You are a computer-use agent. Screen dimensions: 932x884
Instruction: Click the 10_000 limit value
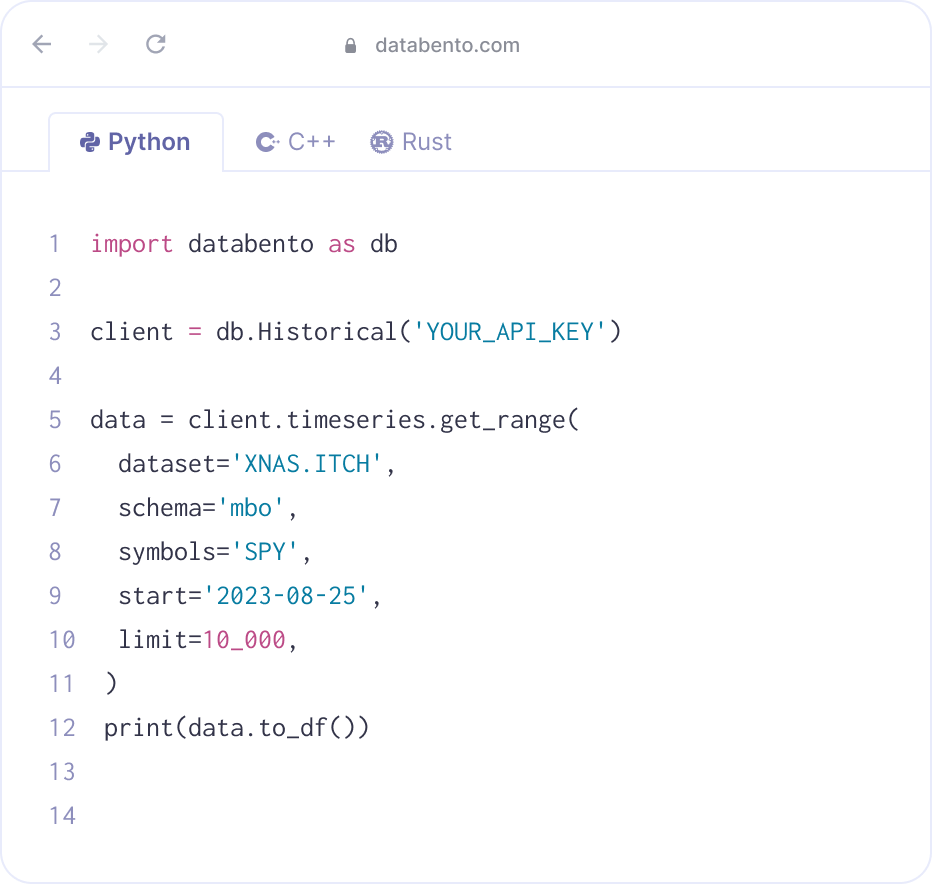click(x=244, y=640)
